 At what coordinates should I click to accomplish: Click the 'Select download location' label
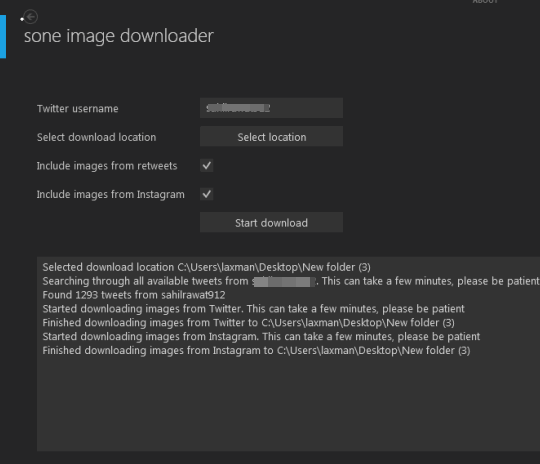pyautogui.click(x=96, y=137)
